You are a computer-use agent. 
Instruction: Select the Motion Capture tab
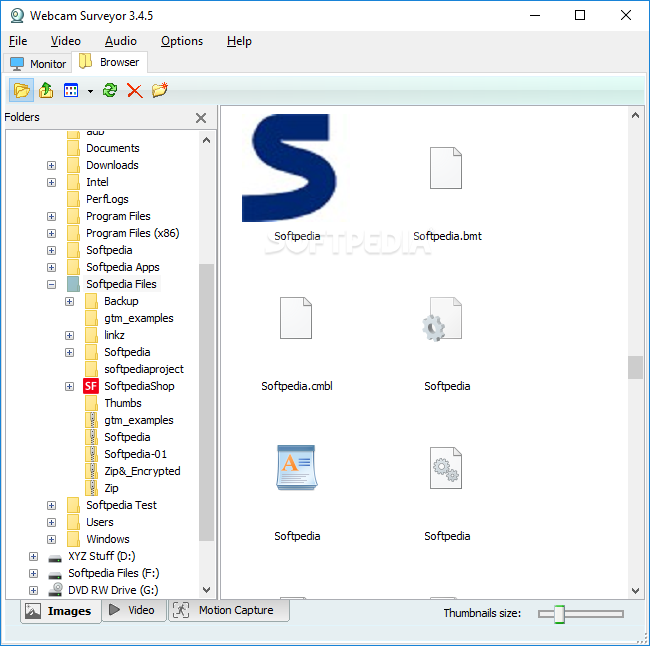(228, 610)
